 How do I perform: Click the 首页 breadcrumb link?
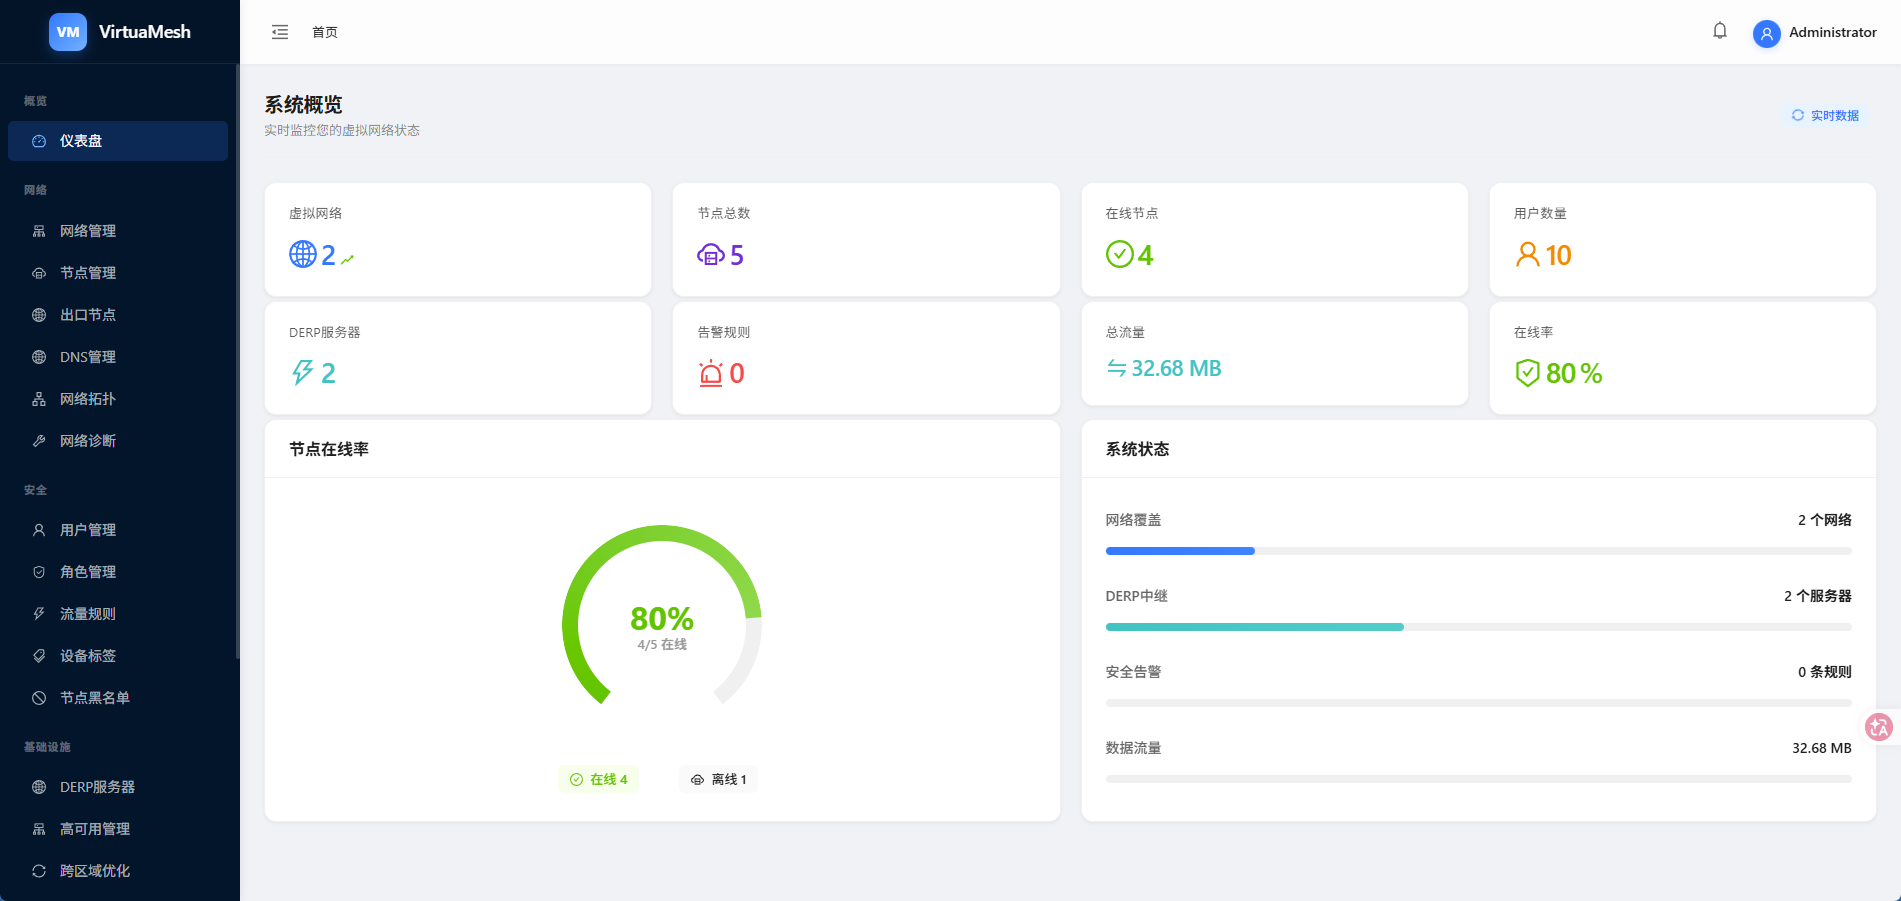(x=325, y=32)
